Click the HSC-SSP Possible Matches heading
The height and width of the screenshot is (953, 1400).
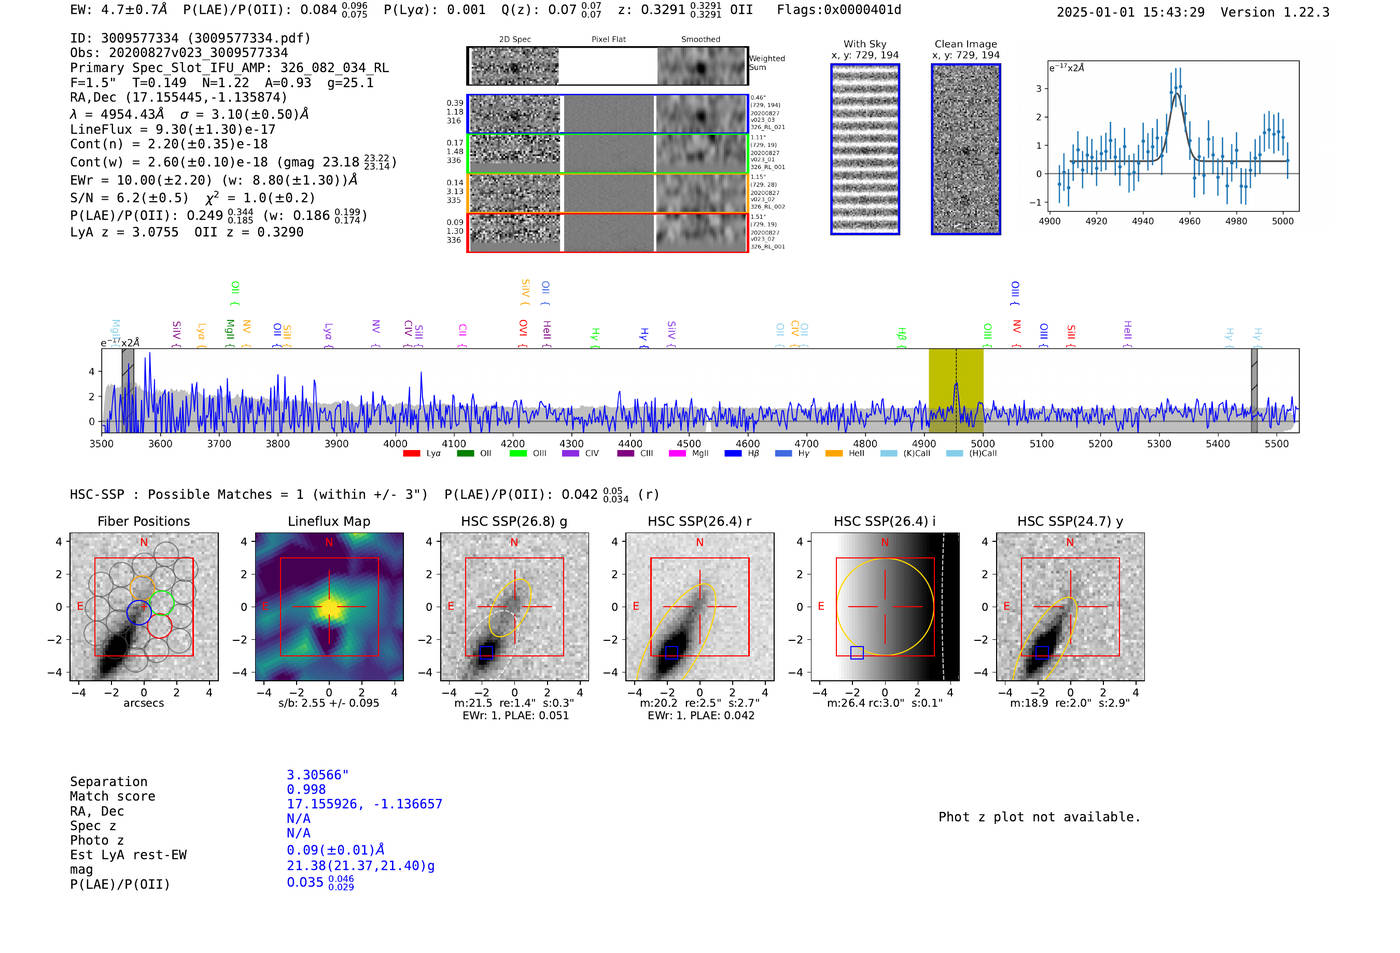249,495
